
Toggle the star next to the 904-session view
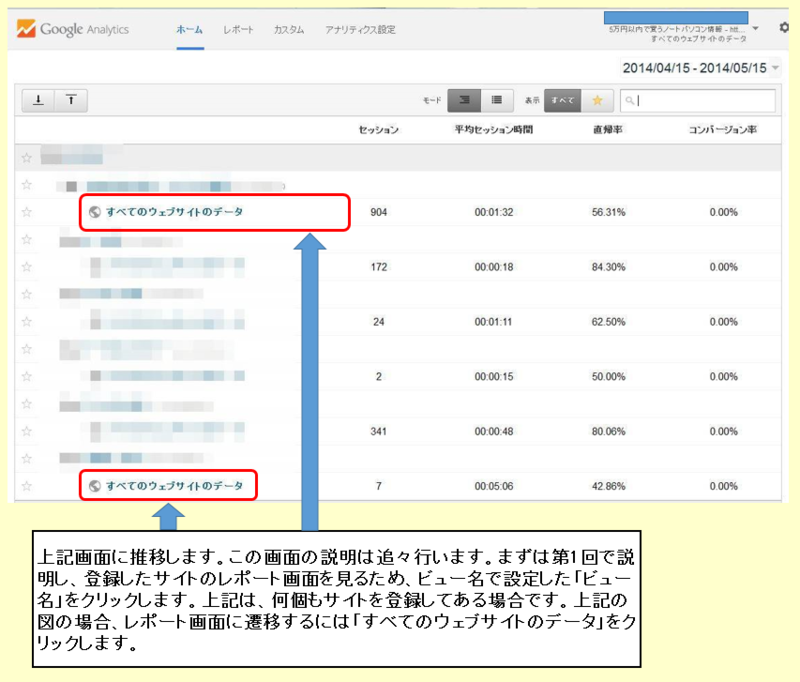tap(29, 212)
